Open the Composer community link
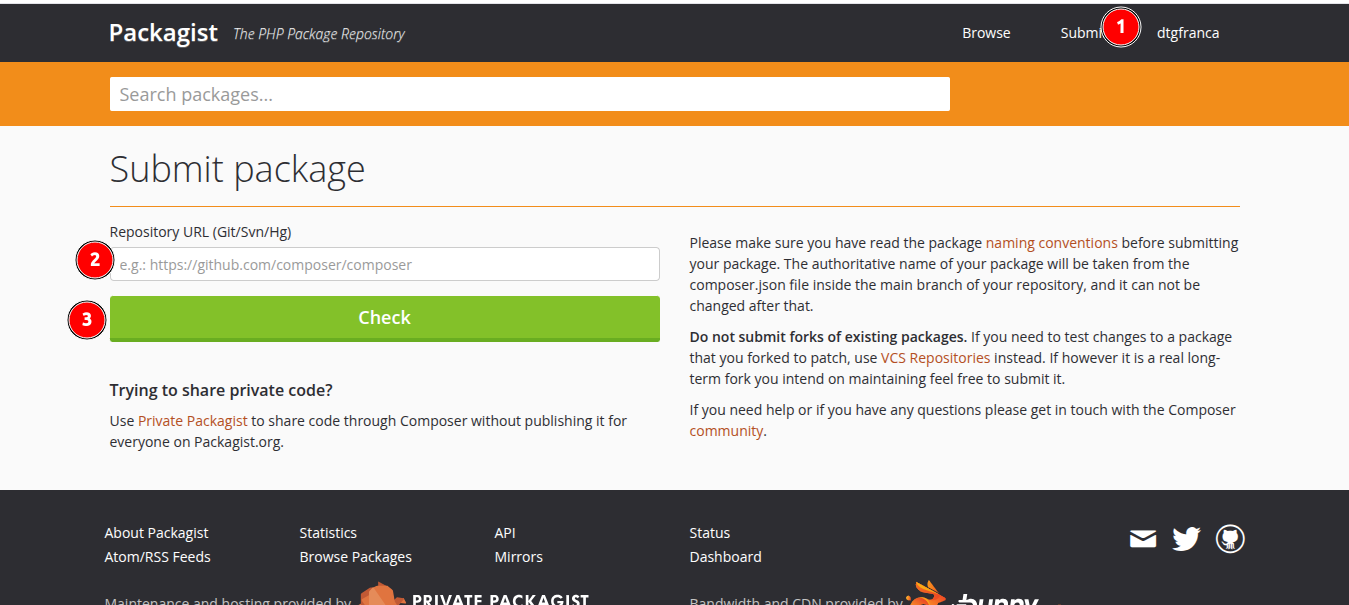Image resolution: width=1349 pixels, height=605 pixels. pyautogui.click(x=726, y=431)
